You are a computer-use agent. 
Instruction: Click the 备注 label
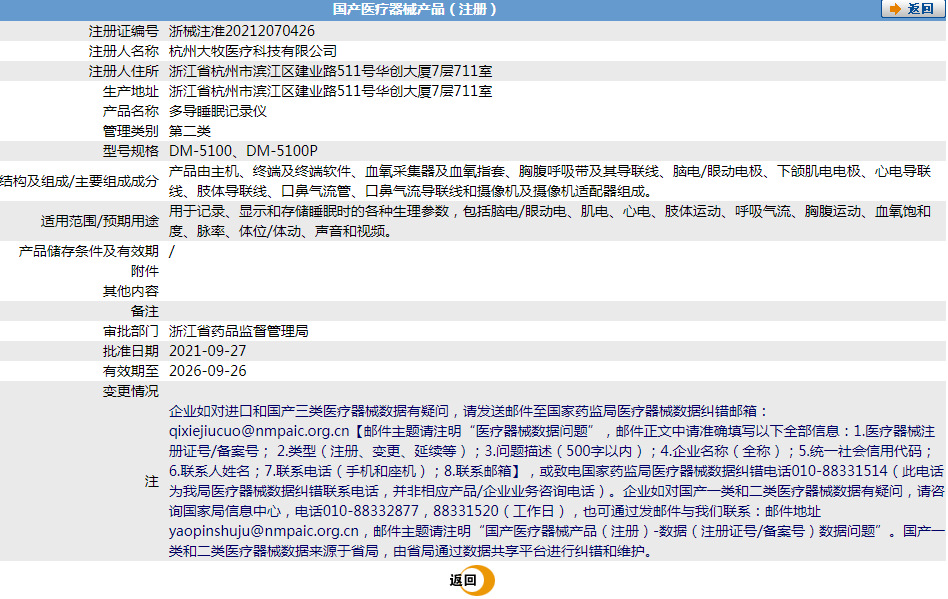144,311
